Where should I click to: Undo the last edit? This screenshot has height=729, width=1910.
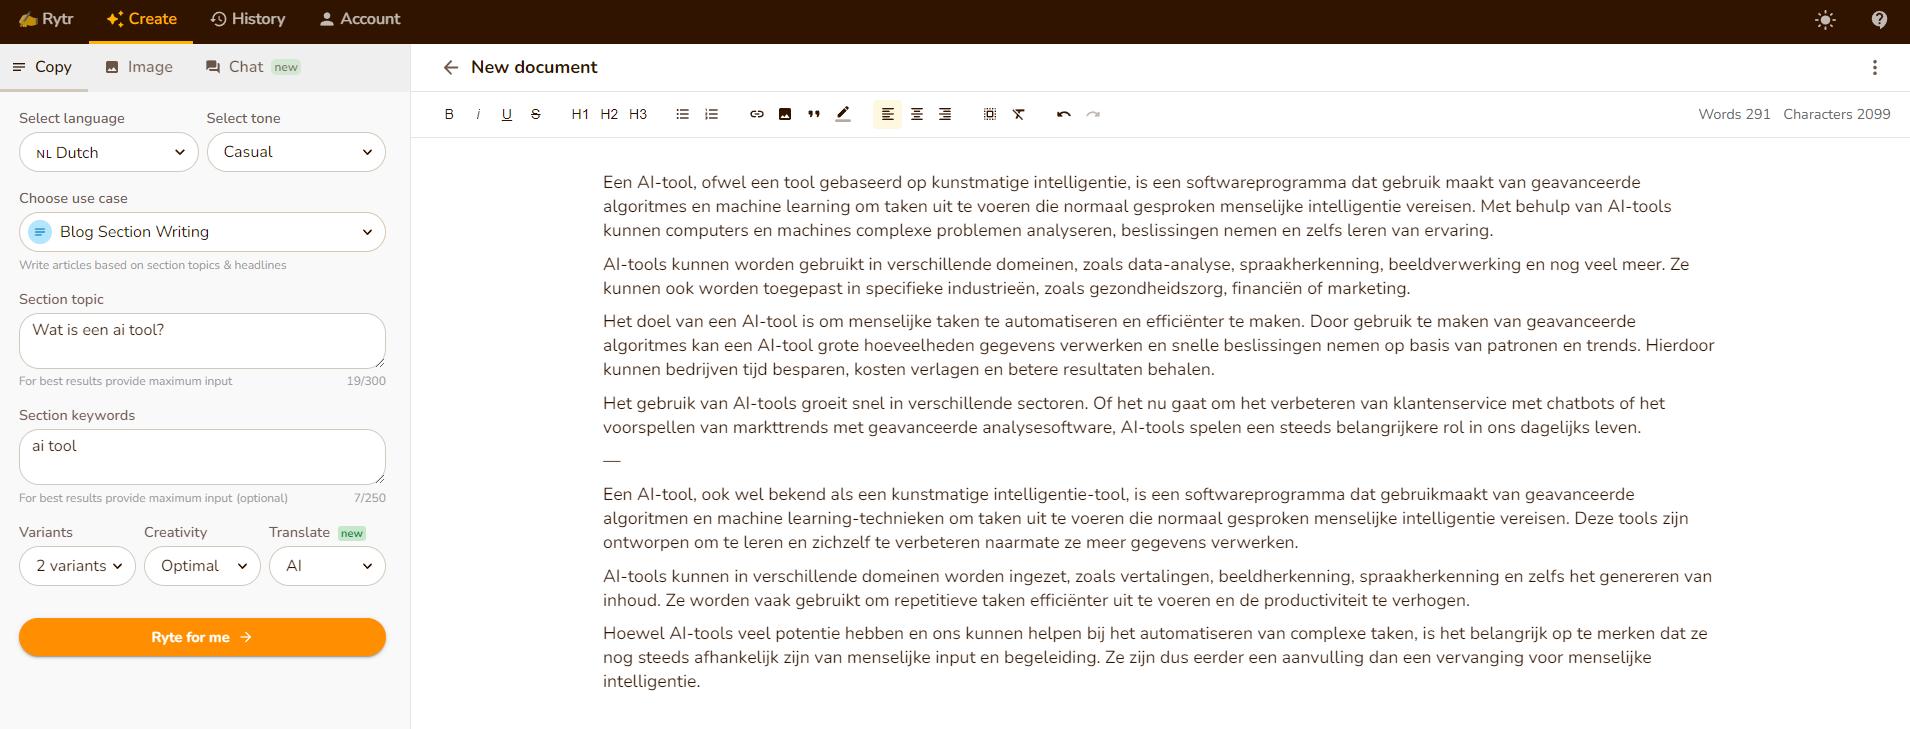coord(1063,114)
